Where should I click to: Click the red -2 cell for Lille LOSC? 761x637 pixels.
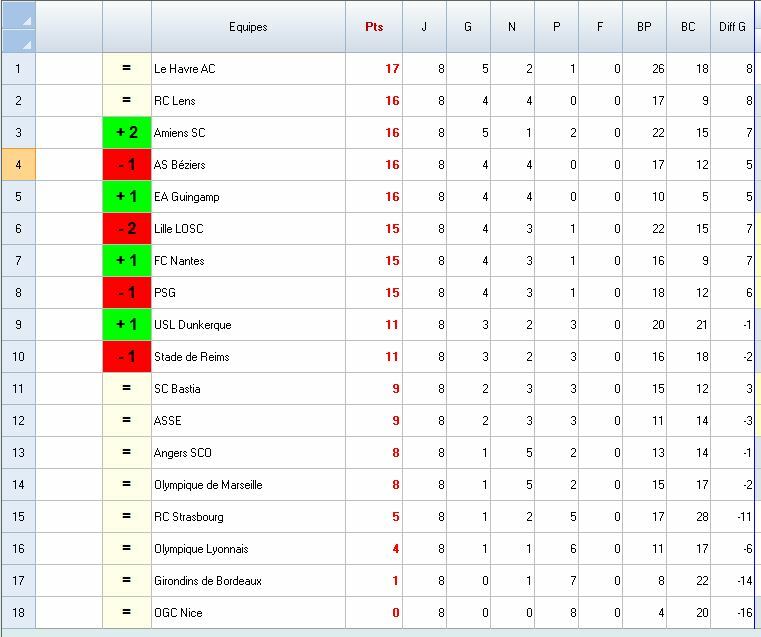pos(127,229)
